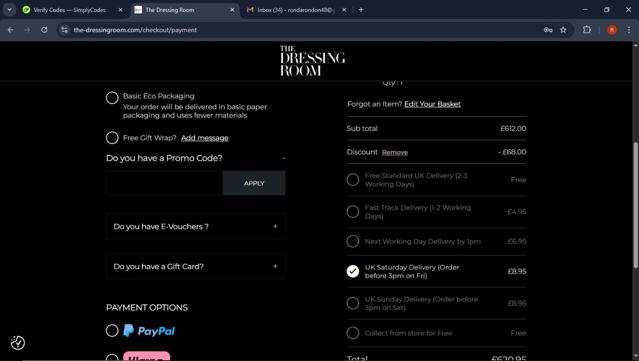639x361 pixels.
Task: Open site information icon in address bar
Action: [64, 30]
